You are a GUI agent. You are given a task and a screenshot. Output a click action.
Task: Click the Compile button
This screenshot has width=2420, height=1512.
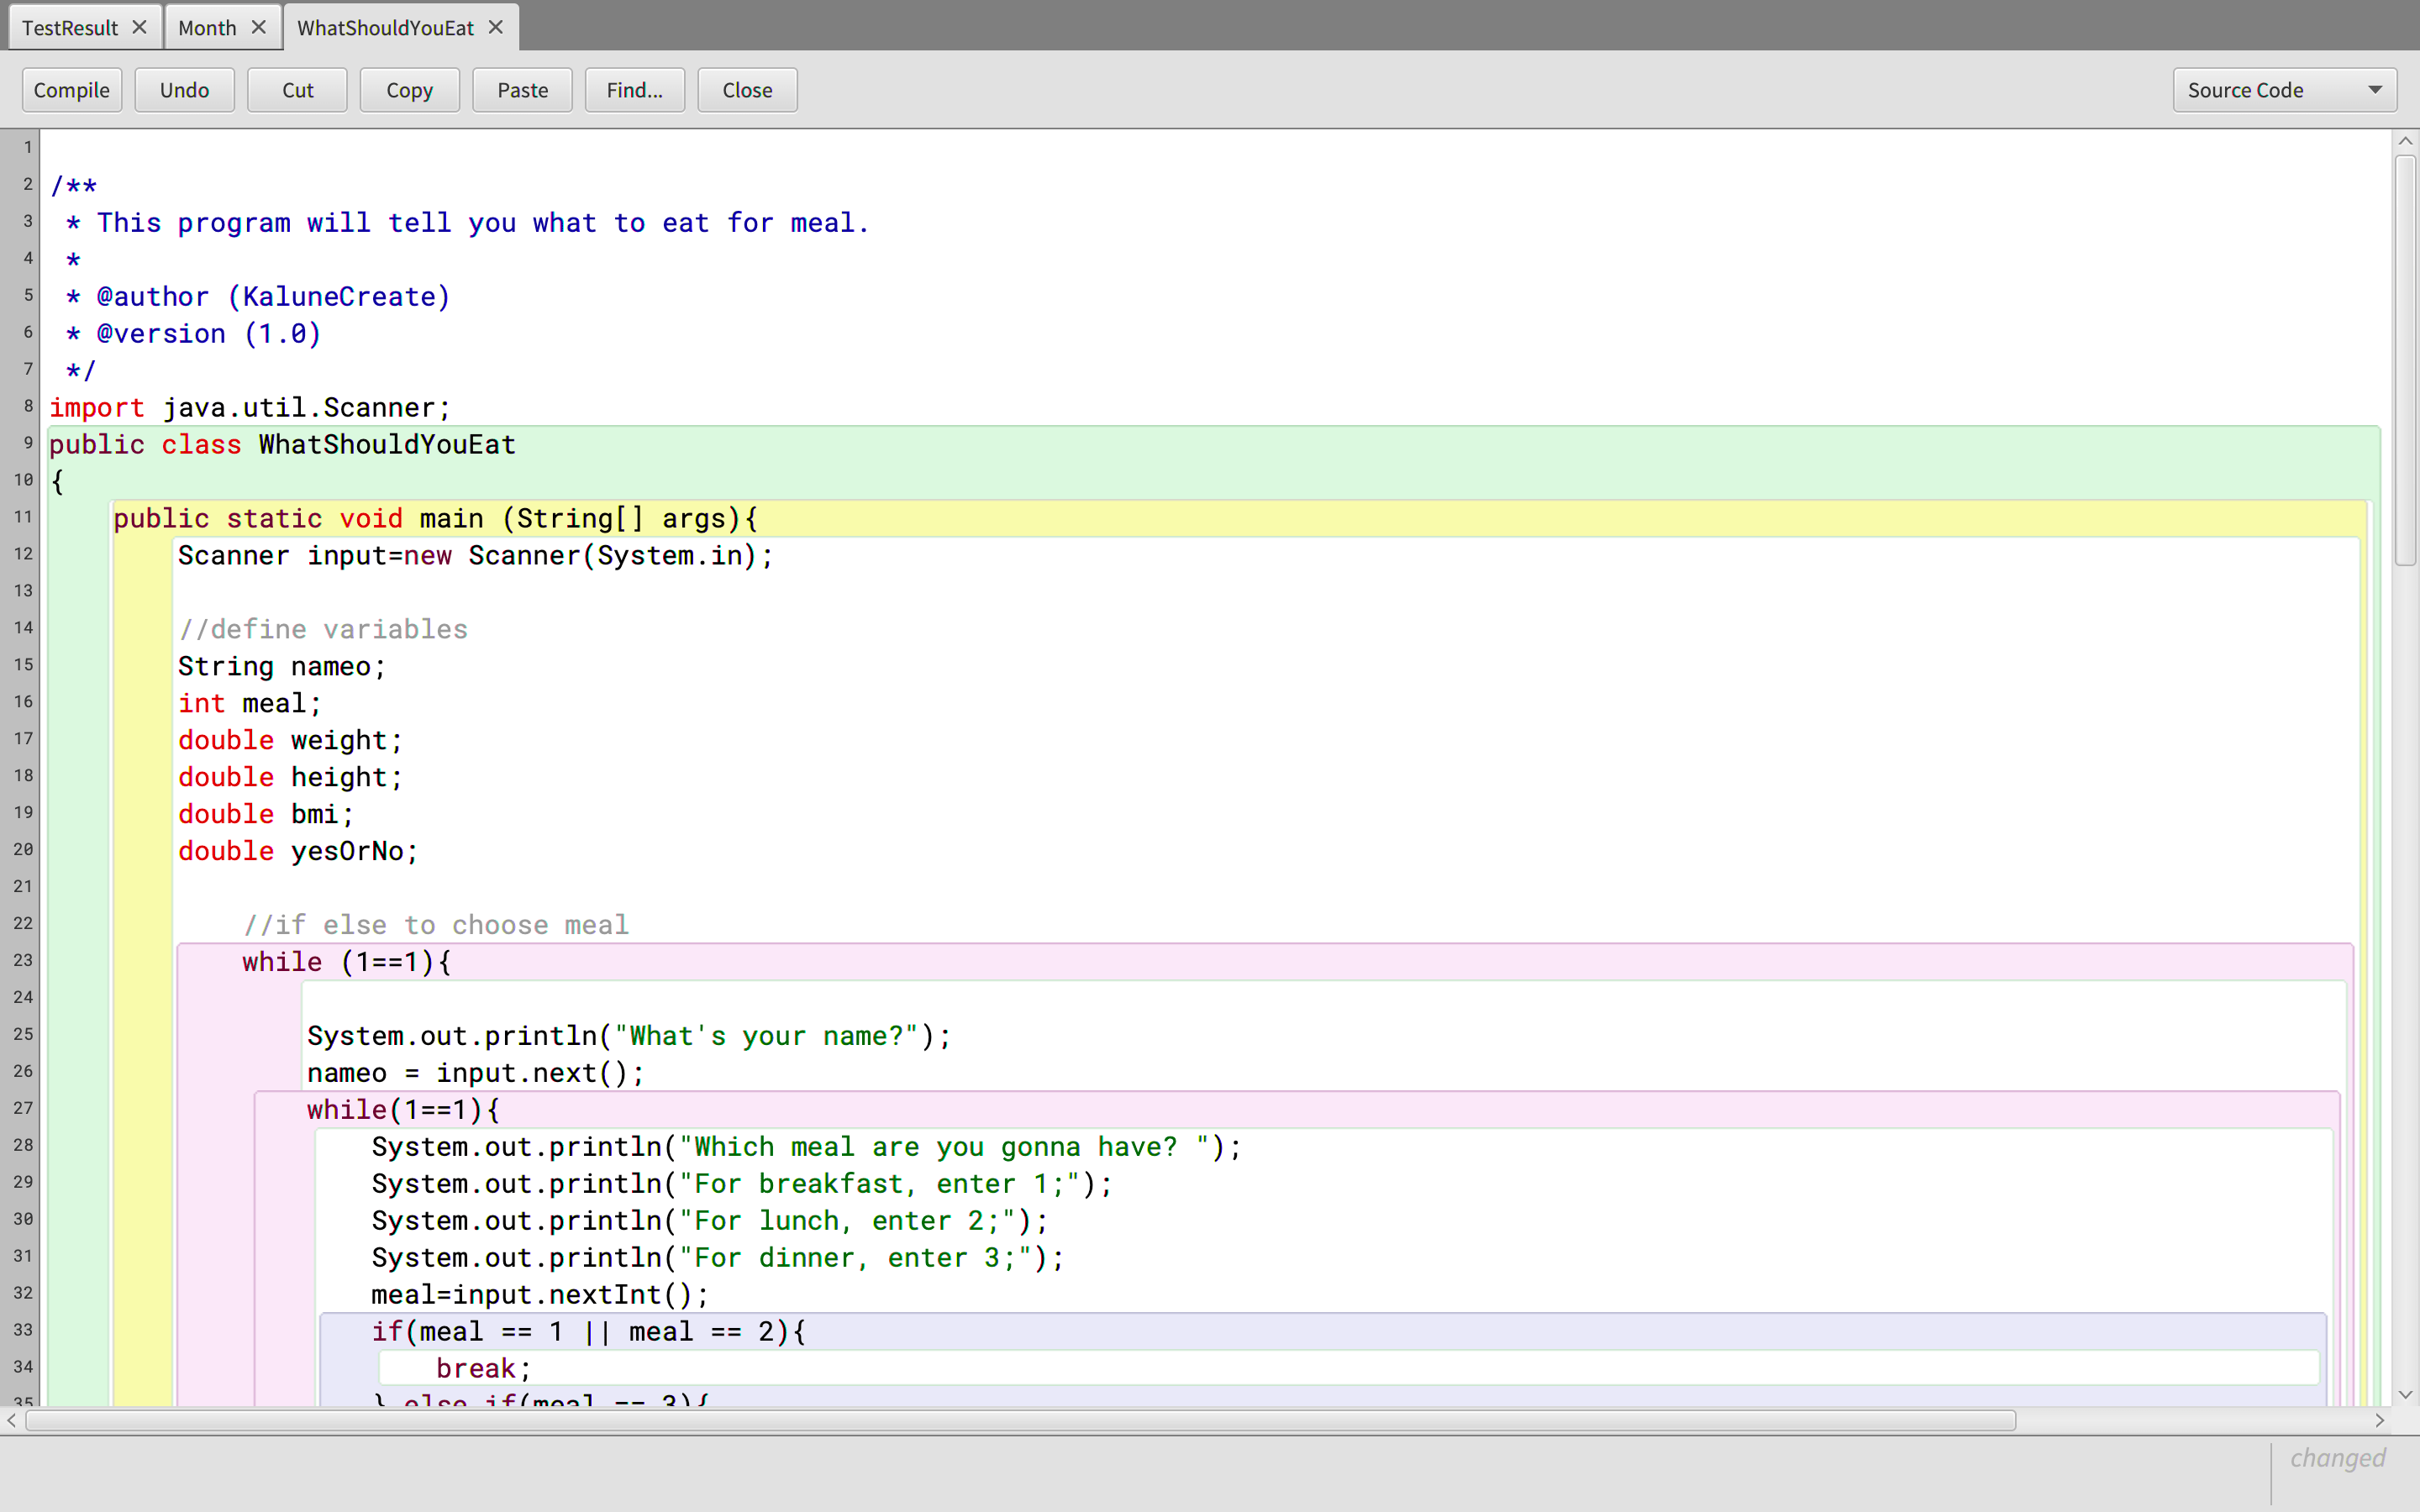72,90
